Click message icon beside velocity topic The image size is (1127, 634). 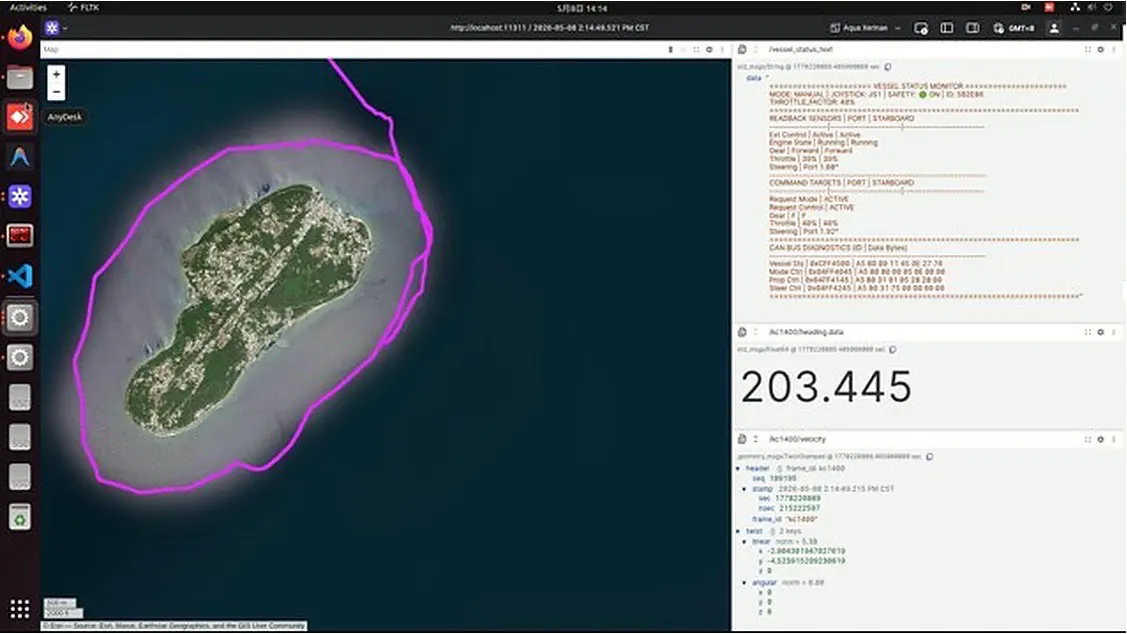(x=742, y=439)
